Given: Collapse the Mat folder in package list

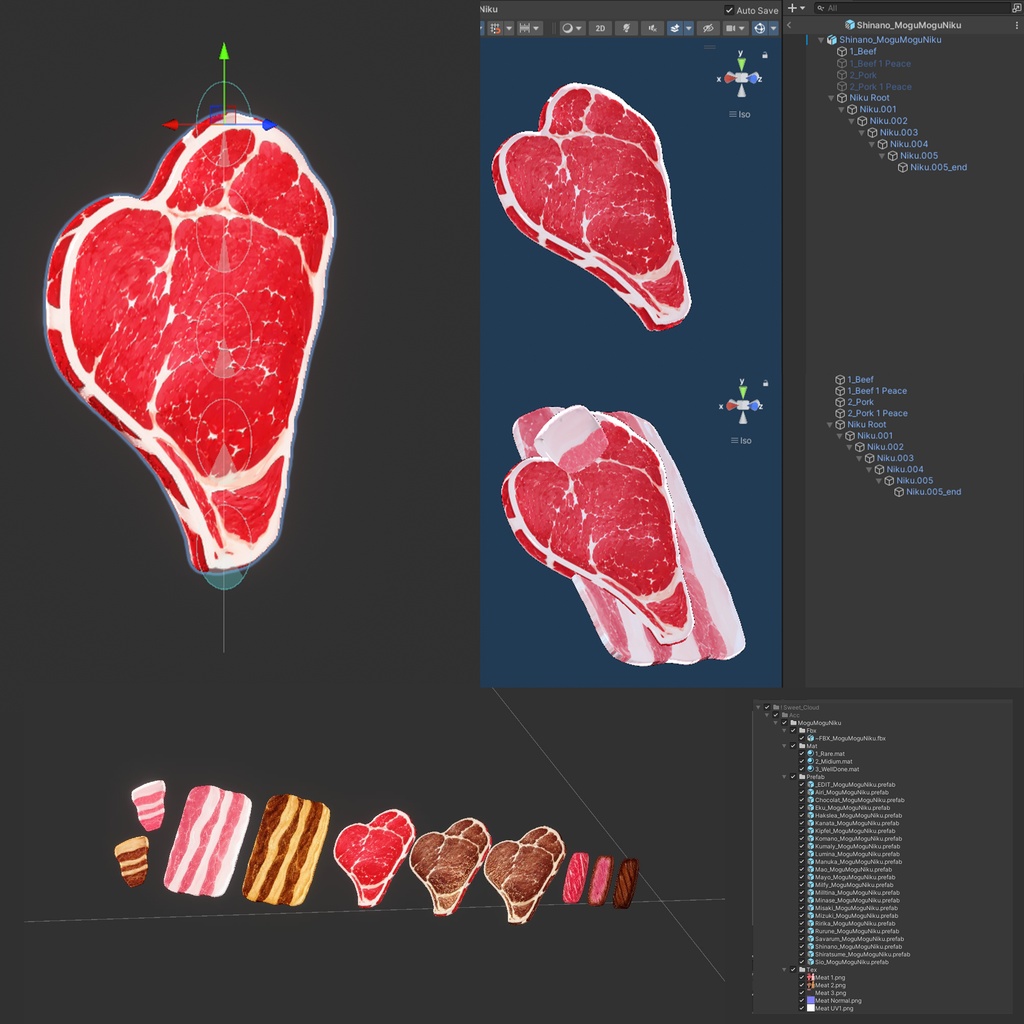Looking at the screenshot, I should pyautogui.click(x=784, y=746).
